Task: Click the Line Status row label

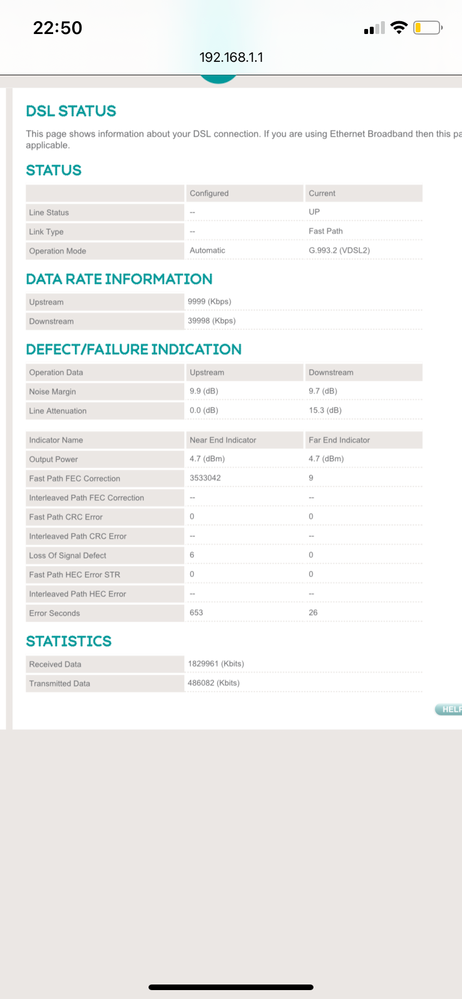Action: pos(105,212)
